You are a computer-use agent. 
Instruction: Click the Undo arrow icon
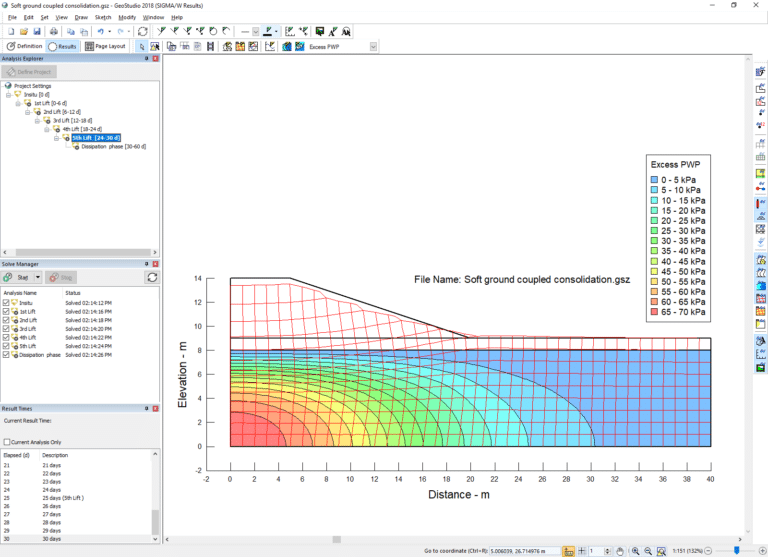(x=99, y=32)
